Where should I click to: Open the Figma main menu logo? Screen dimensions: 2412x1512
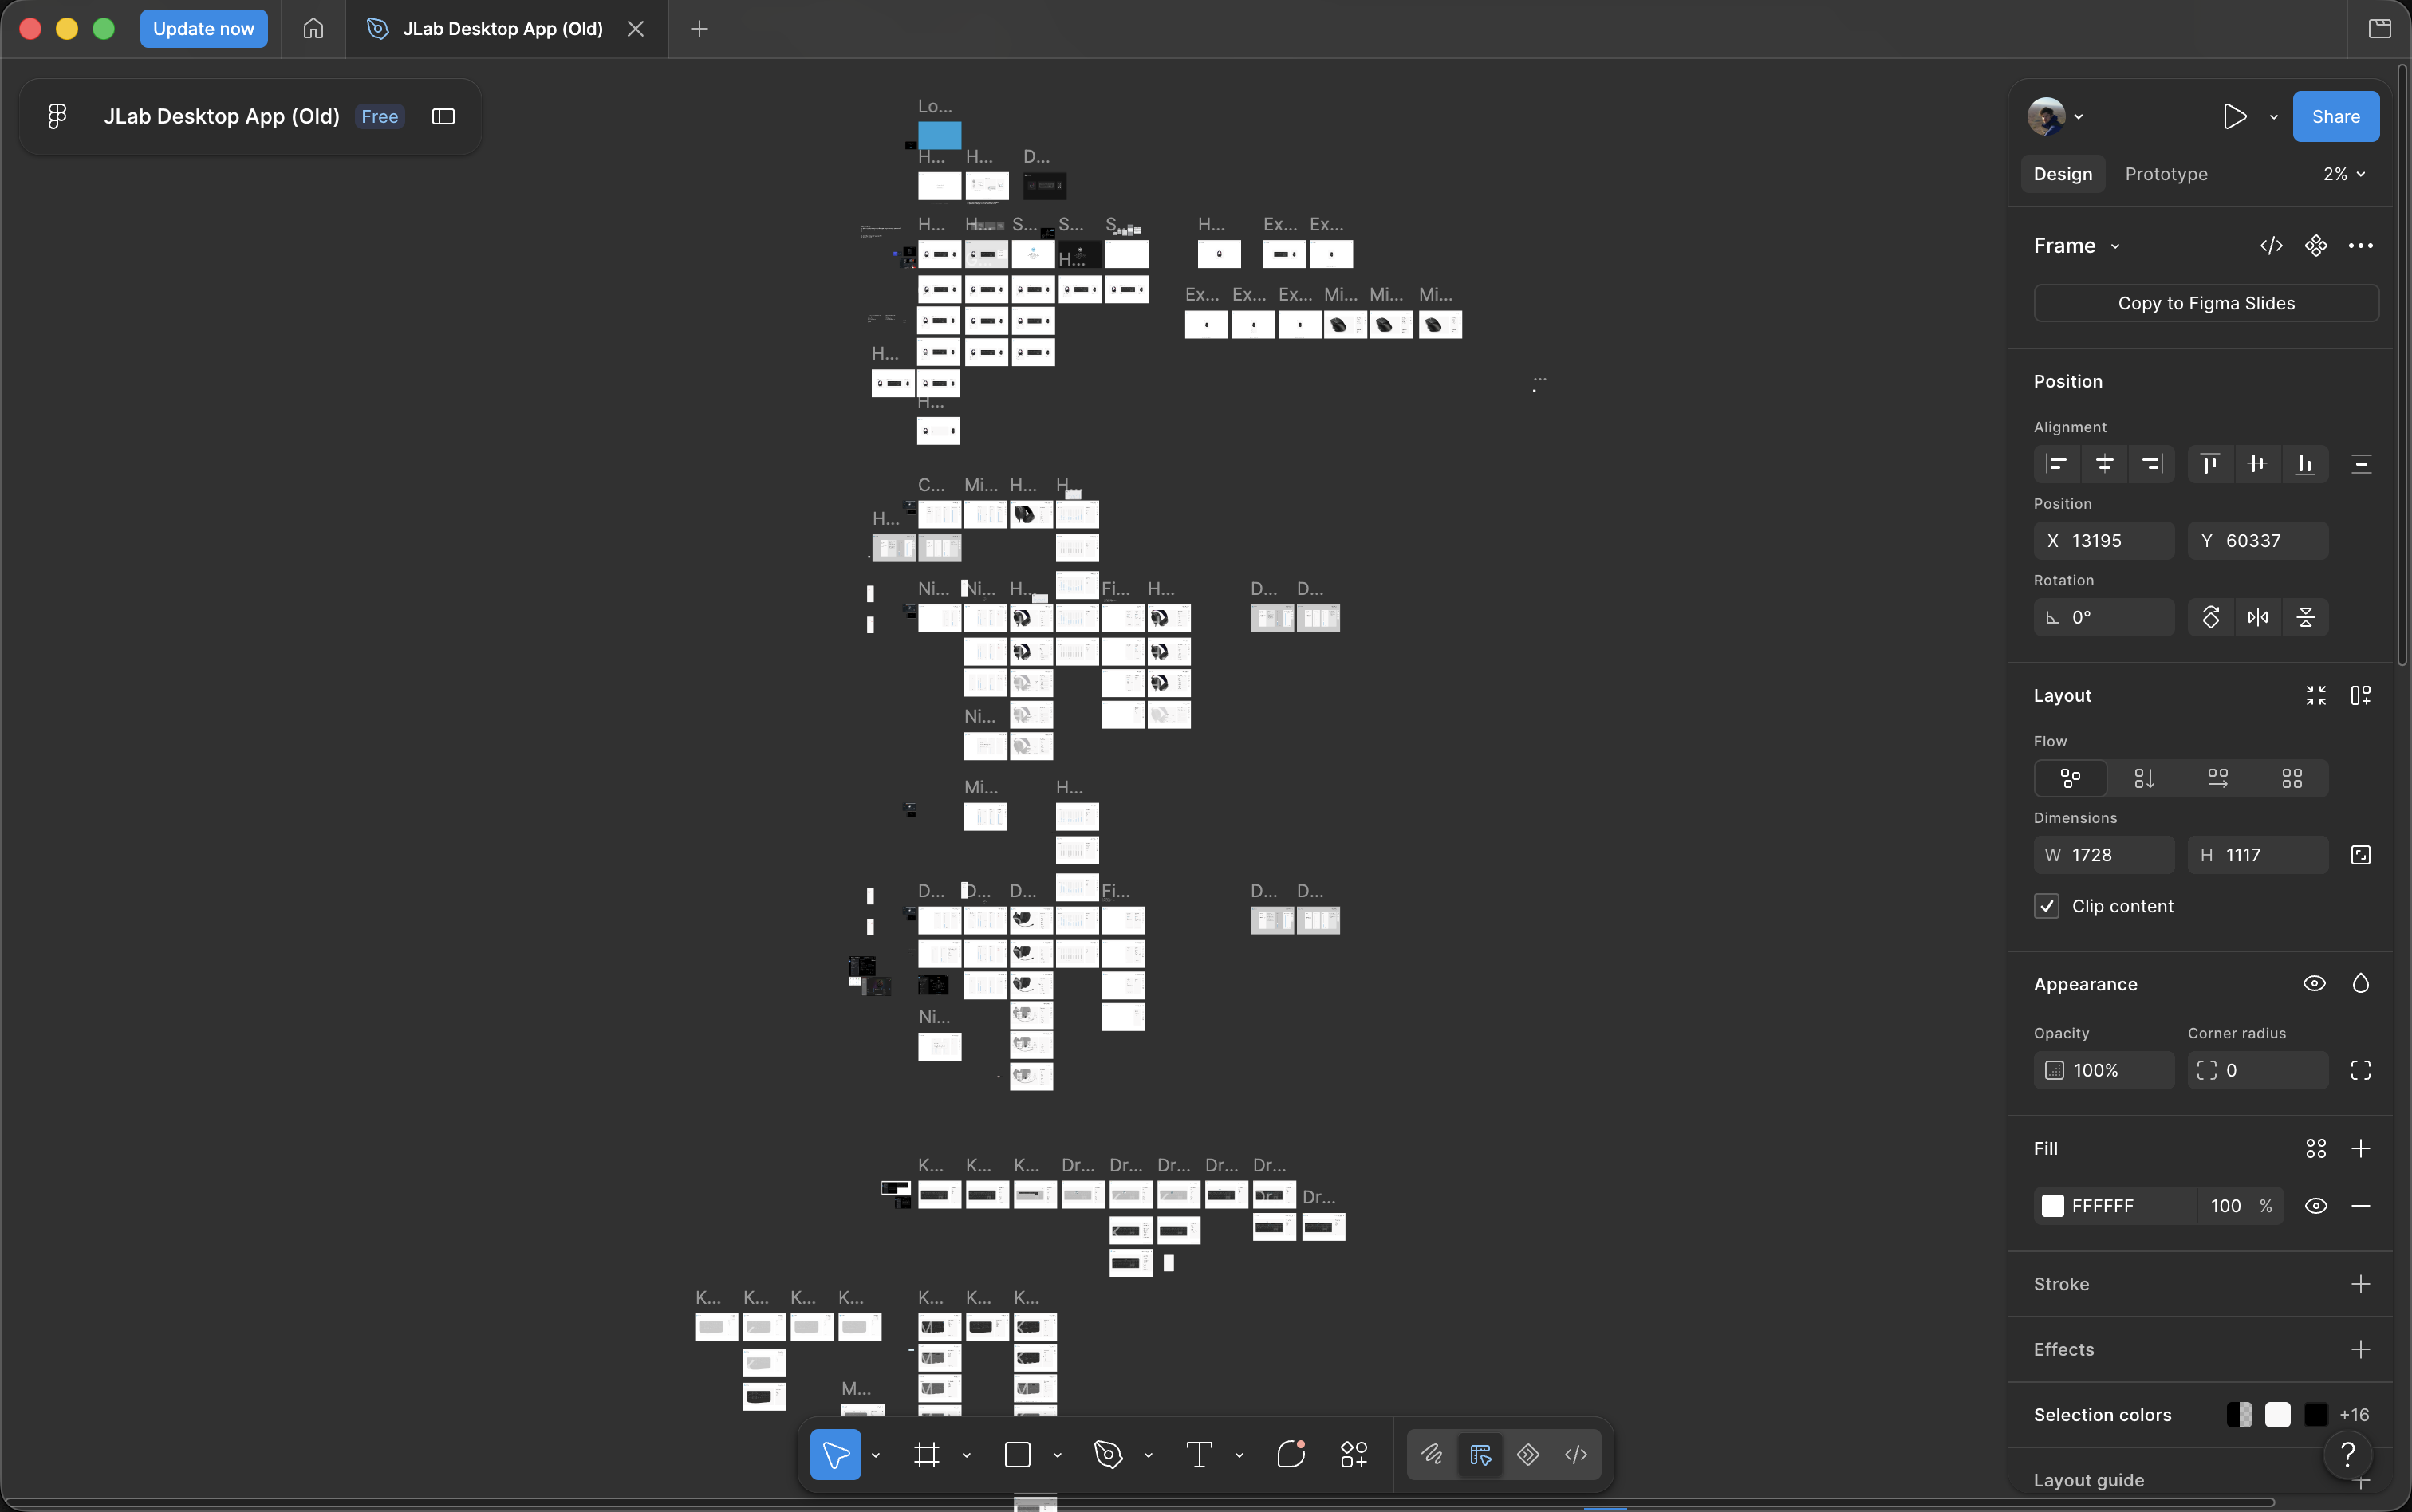57,116
